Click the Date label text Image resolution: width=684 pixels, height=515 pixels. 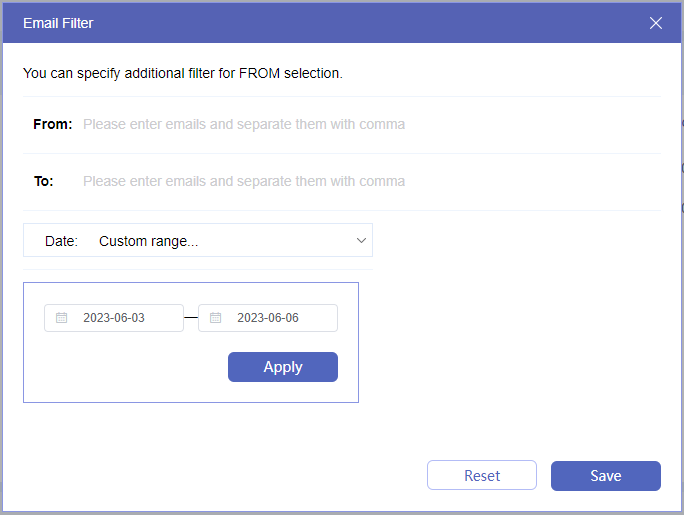point(61,241)
